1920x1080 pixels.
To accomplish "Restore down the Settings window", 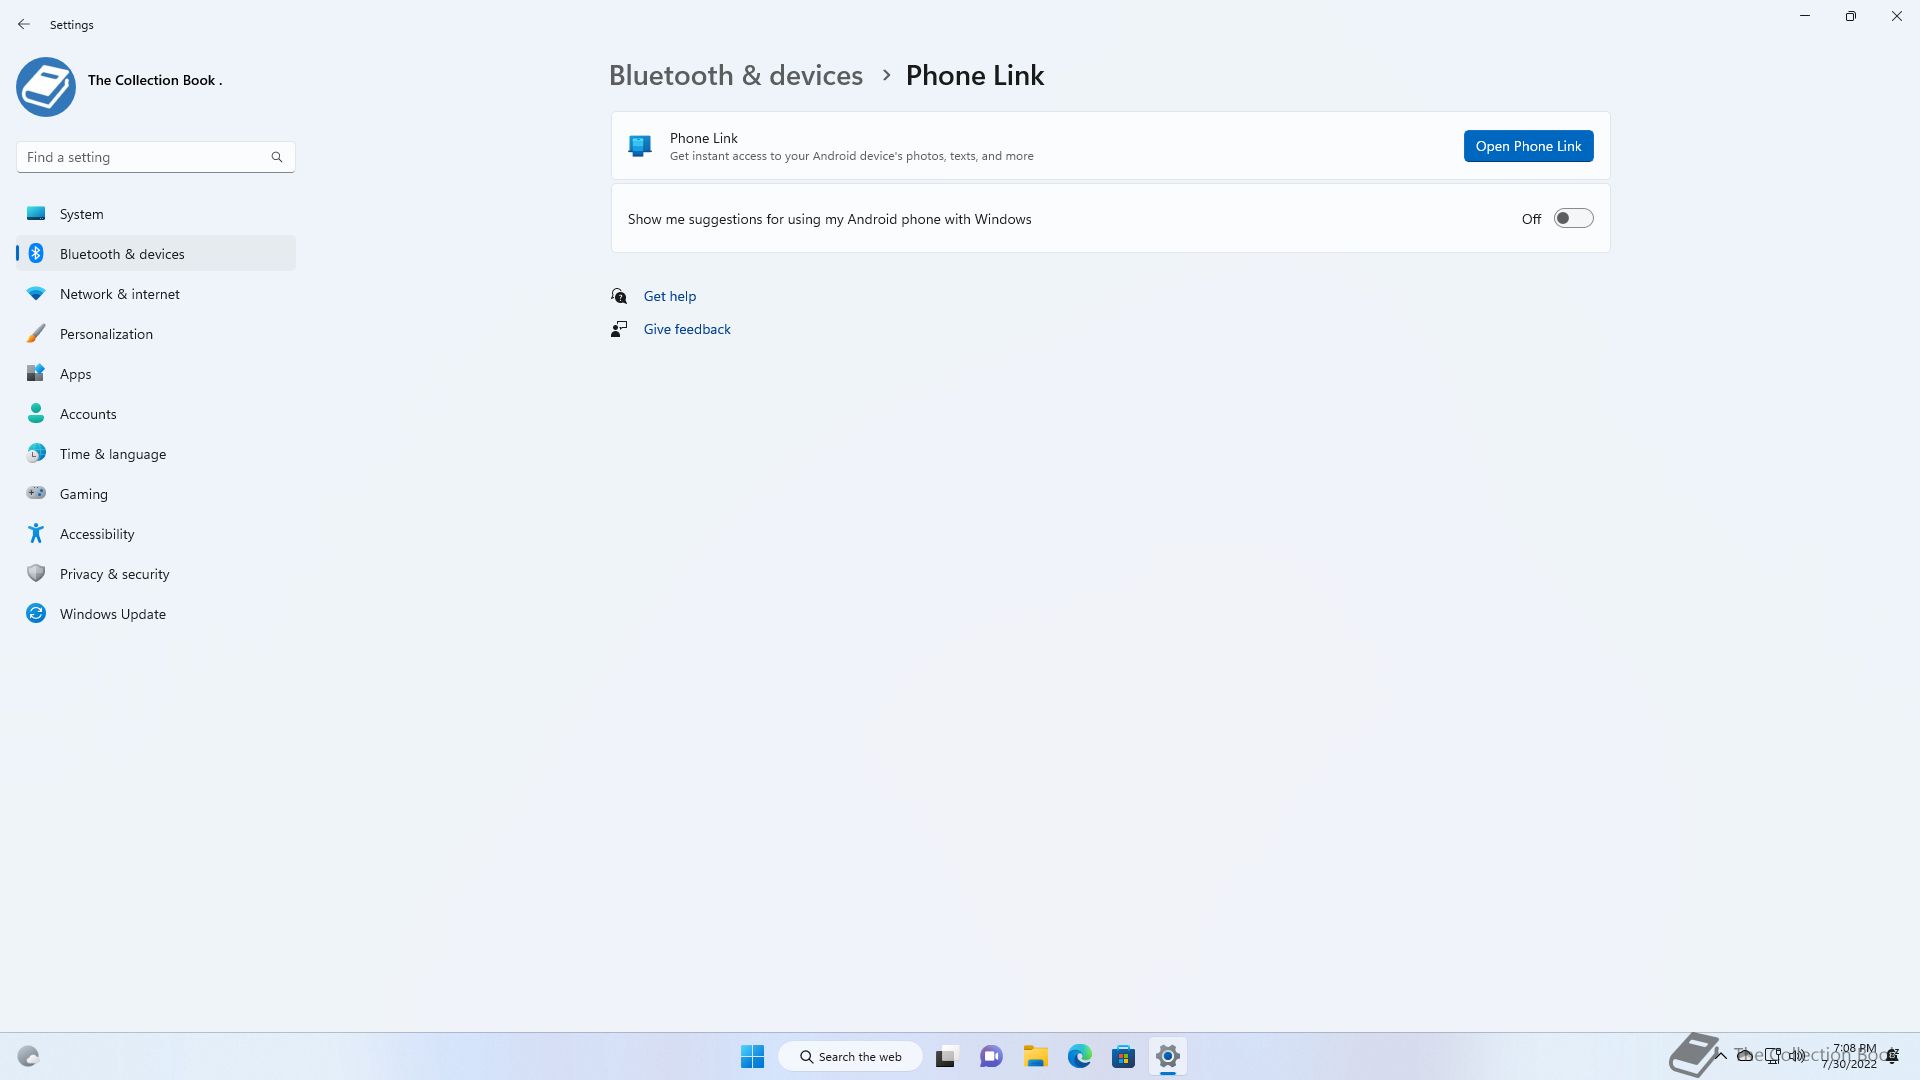I will (1851, 16).
